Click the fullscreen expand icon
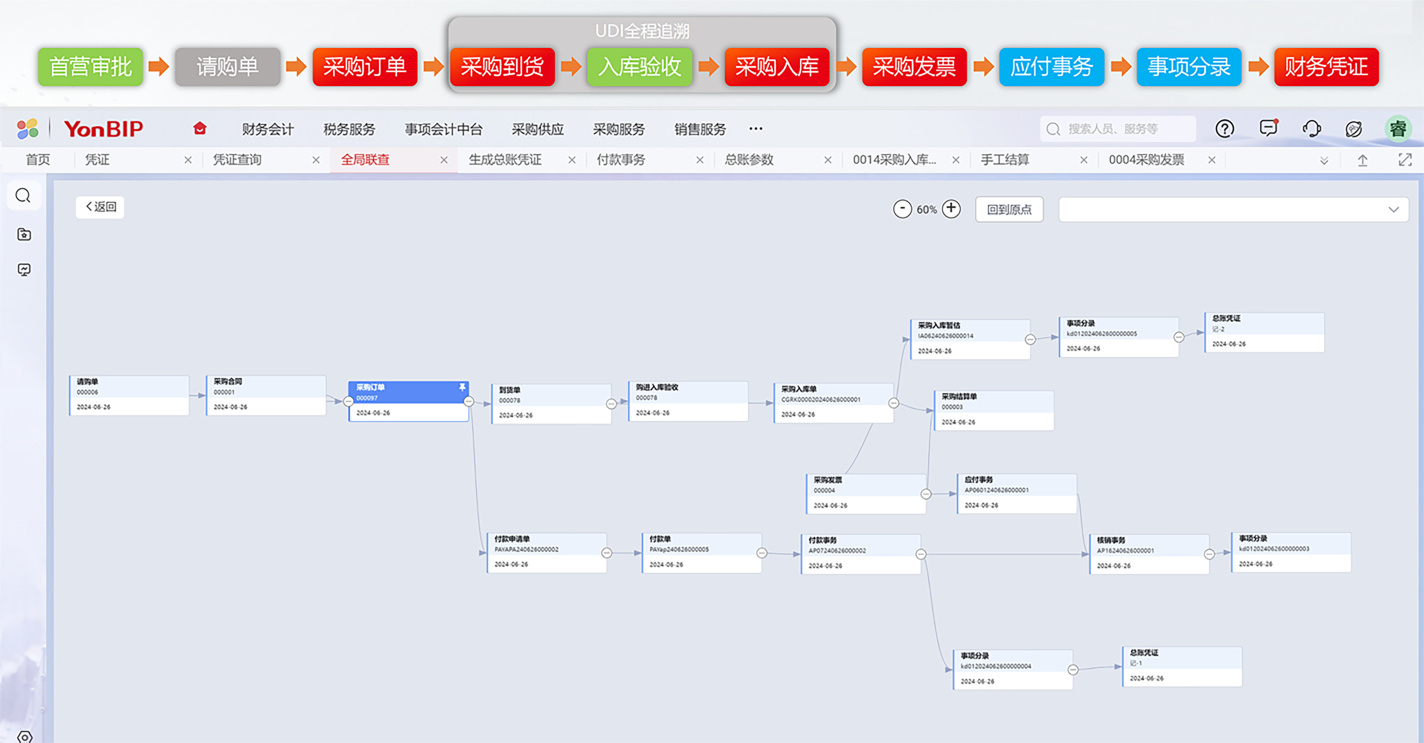1424x743 pixels. point(1405,160)
